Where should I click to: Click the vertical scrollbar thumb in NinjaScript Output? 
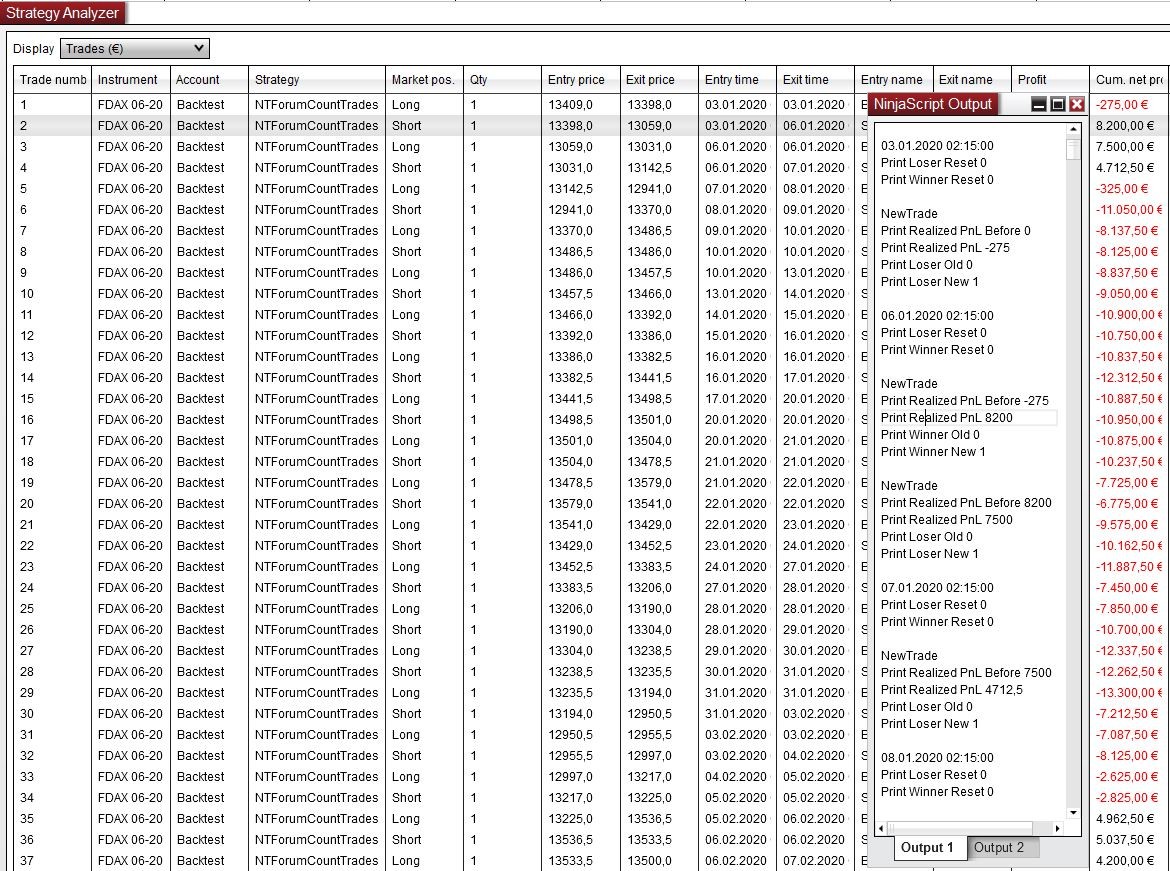(1073, 149)
